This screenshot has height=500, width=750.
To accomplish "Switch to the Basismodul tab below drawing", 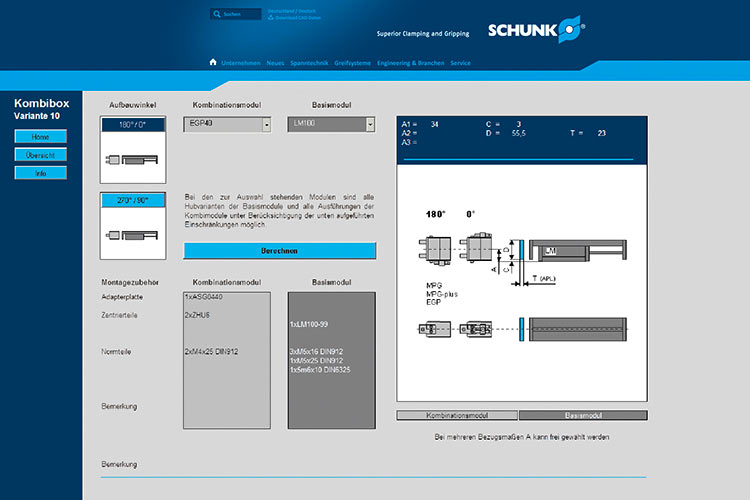I will tap(583, 415).
